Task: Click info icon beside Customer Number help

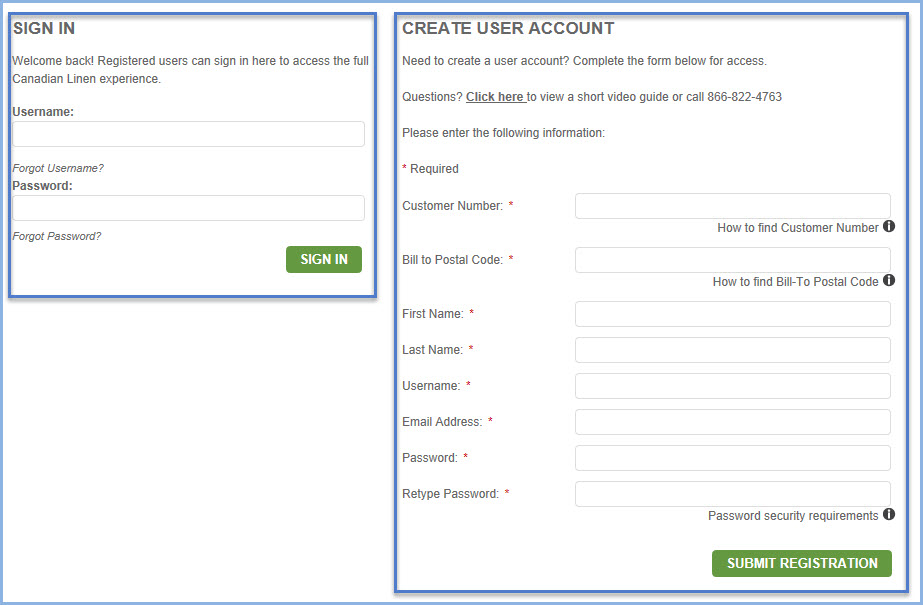Action: pyautogui.click(x=889, y=227)
